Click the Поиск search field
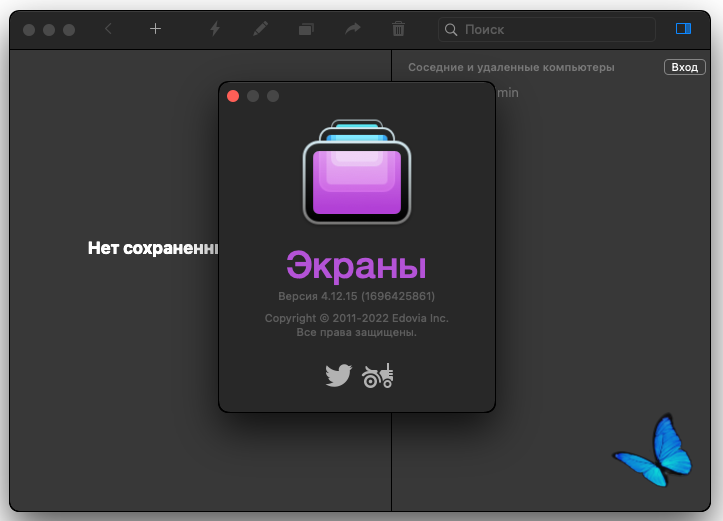This screenshot has height=521, width=723. [546, 30]
